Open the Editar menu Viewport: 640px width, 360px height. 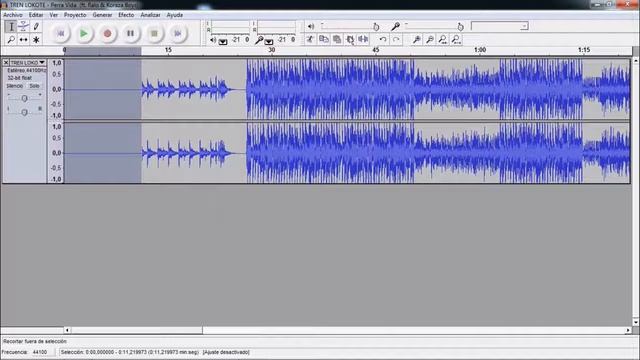coord(36,15)
